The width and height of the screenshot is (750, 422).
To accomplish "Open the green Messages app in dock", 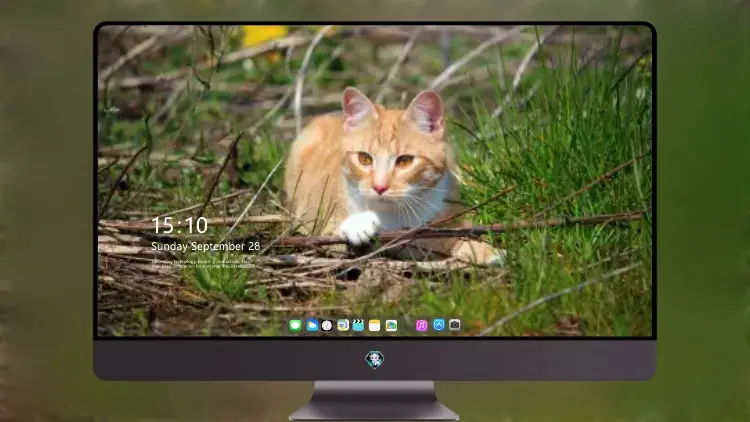I will tap(296, 325).
